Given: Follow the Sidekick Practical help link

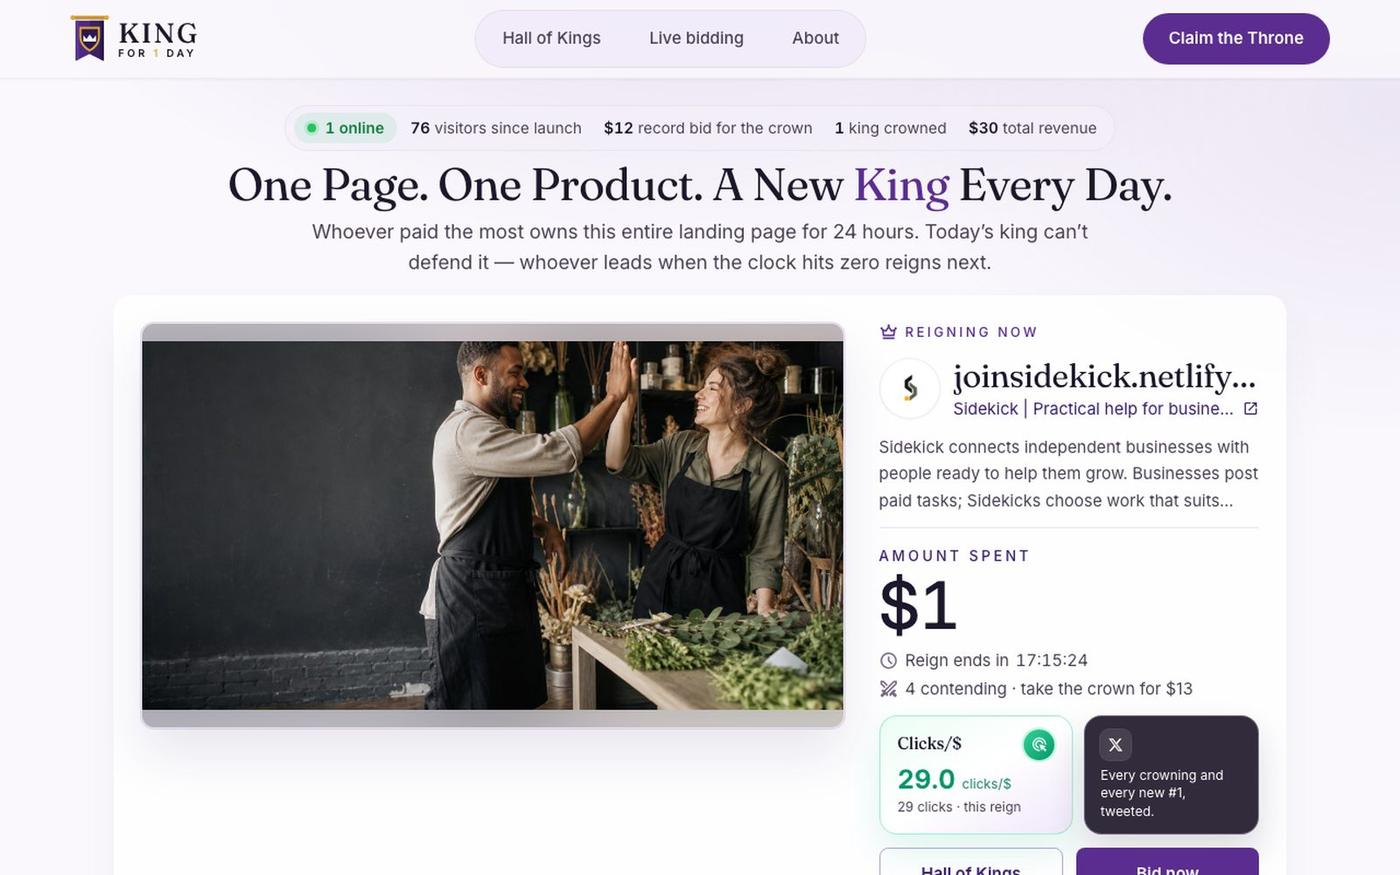Looking at the screenshot, I should point(1093,409).
